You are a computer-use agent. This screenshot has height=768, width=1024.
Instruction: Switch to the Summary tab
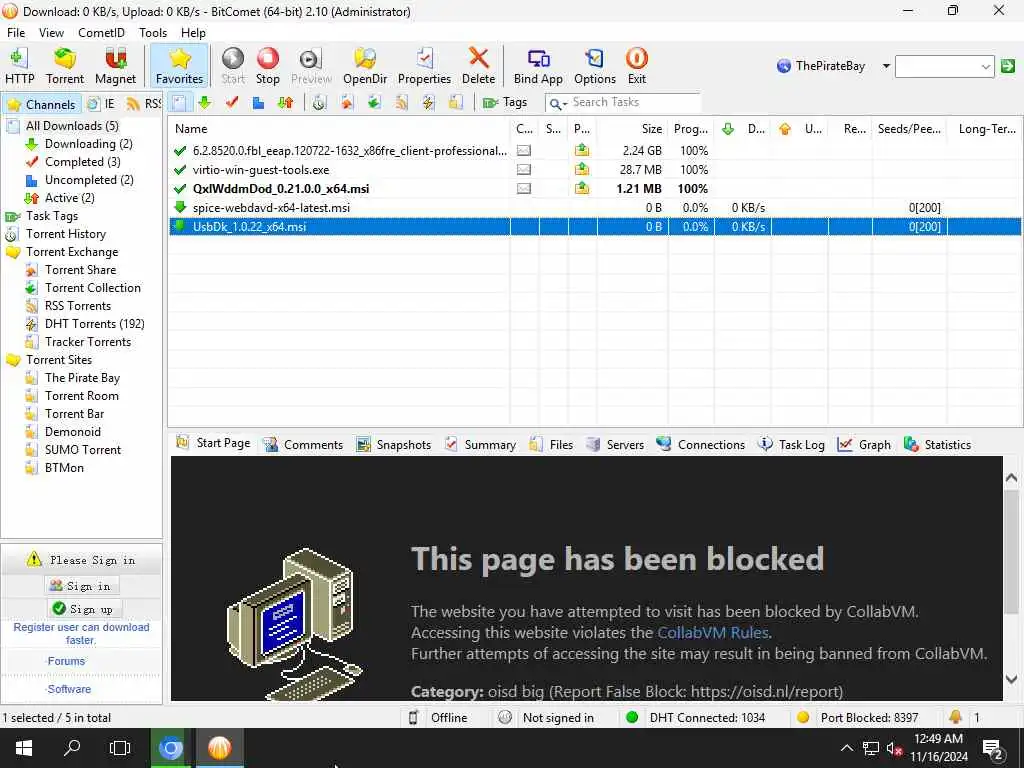coord(480,444)
